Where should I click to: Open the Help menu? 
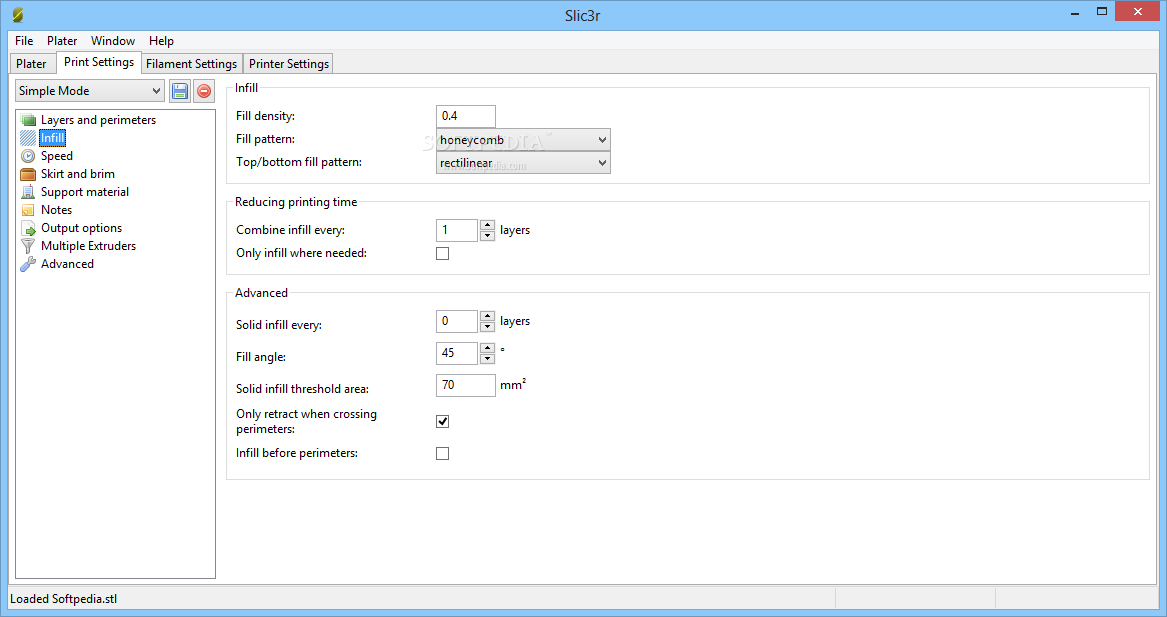pyautogui.click(x=161, y=41)
